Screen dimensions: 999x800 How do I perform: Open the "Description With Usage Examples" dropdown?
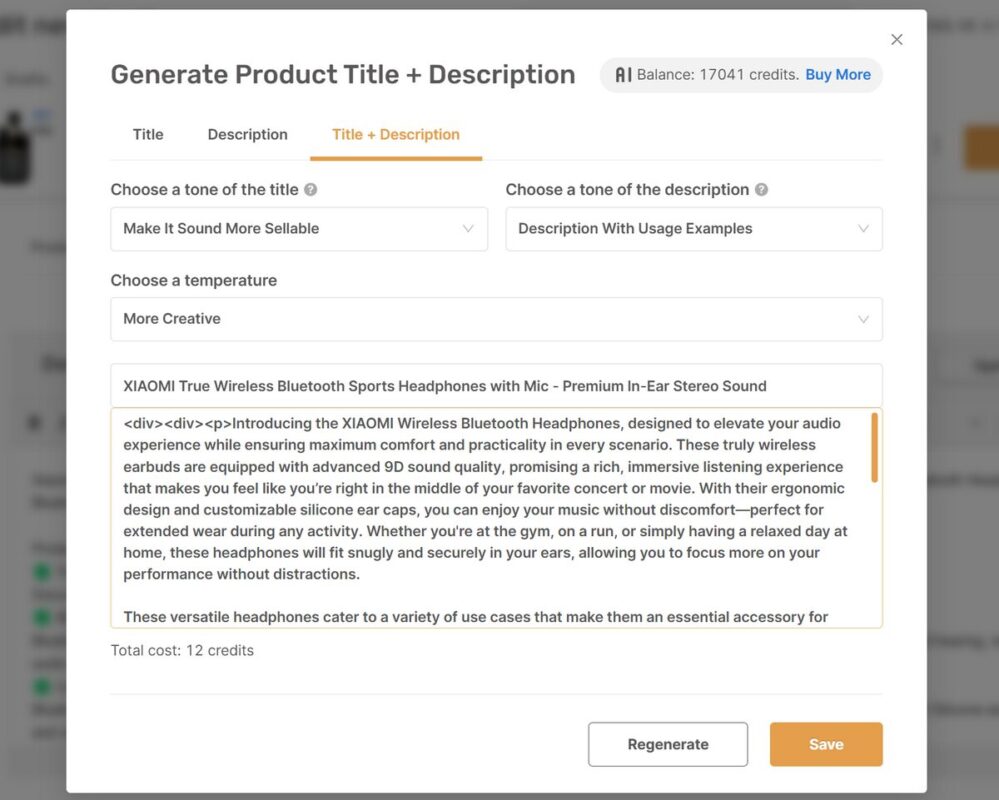(x=694, y=229)
